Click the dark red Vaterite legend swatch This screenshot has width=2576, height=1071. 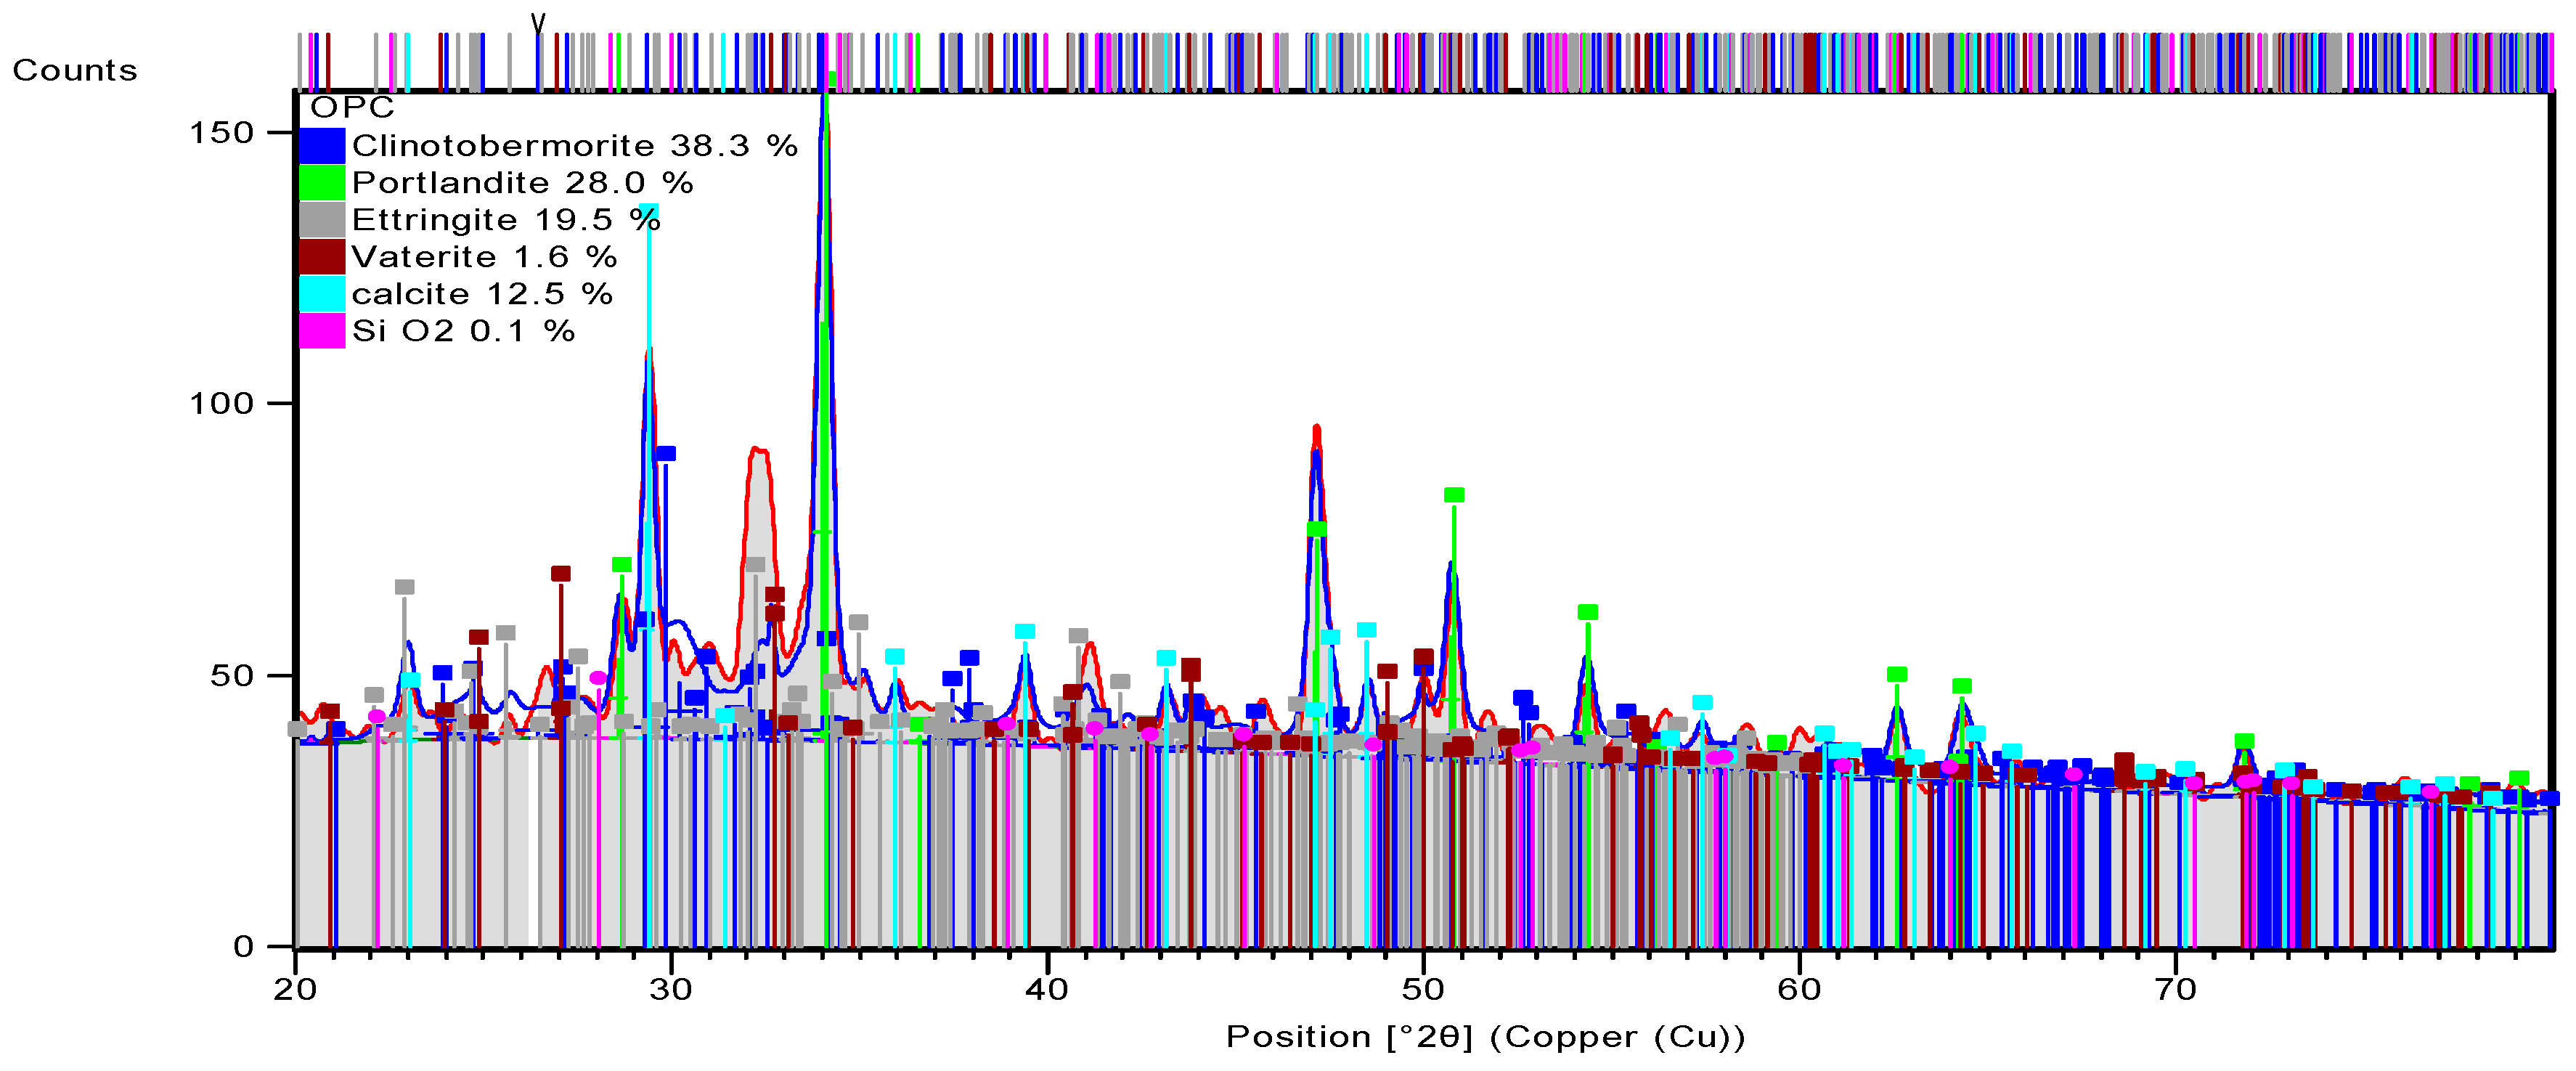(322, 257)
